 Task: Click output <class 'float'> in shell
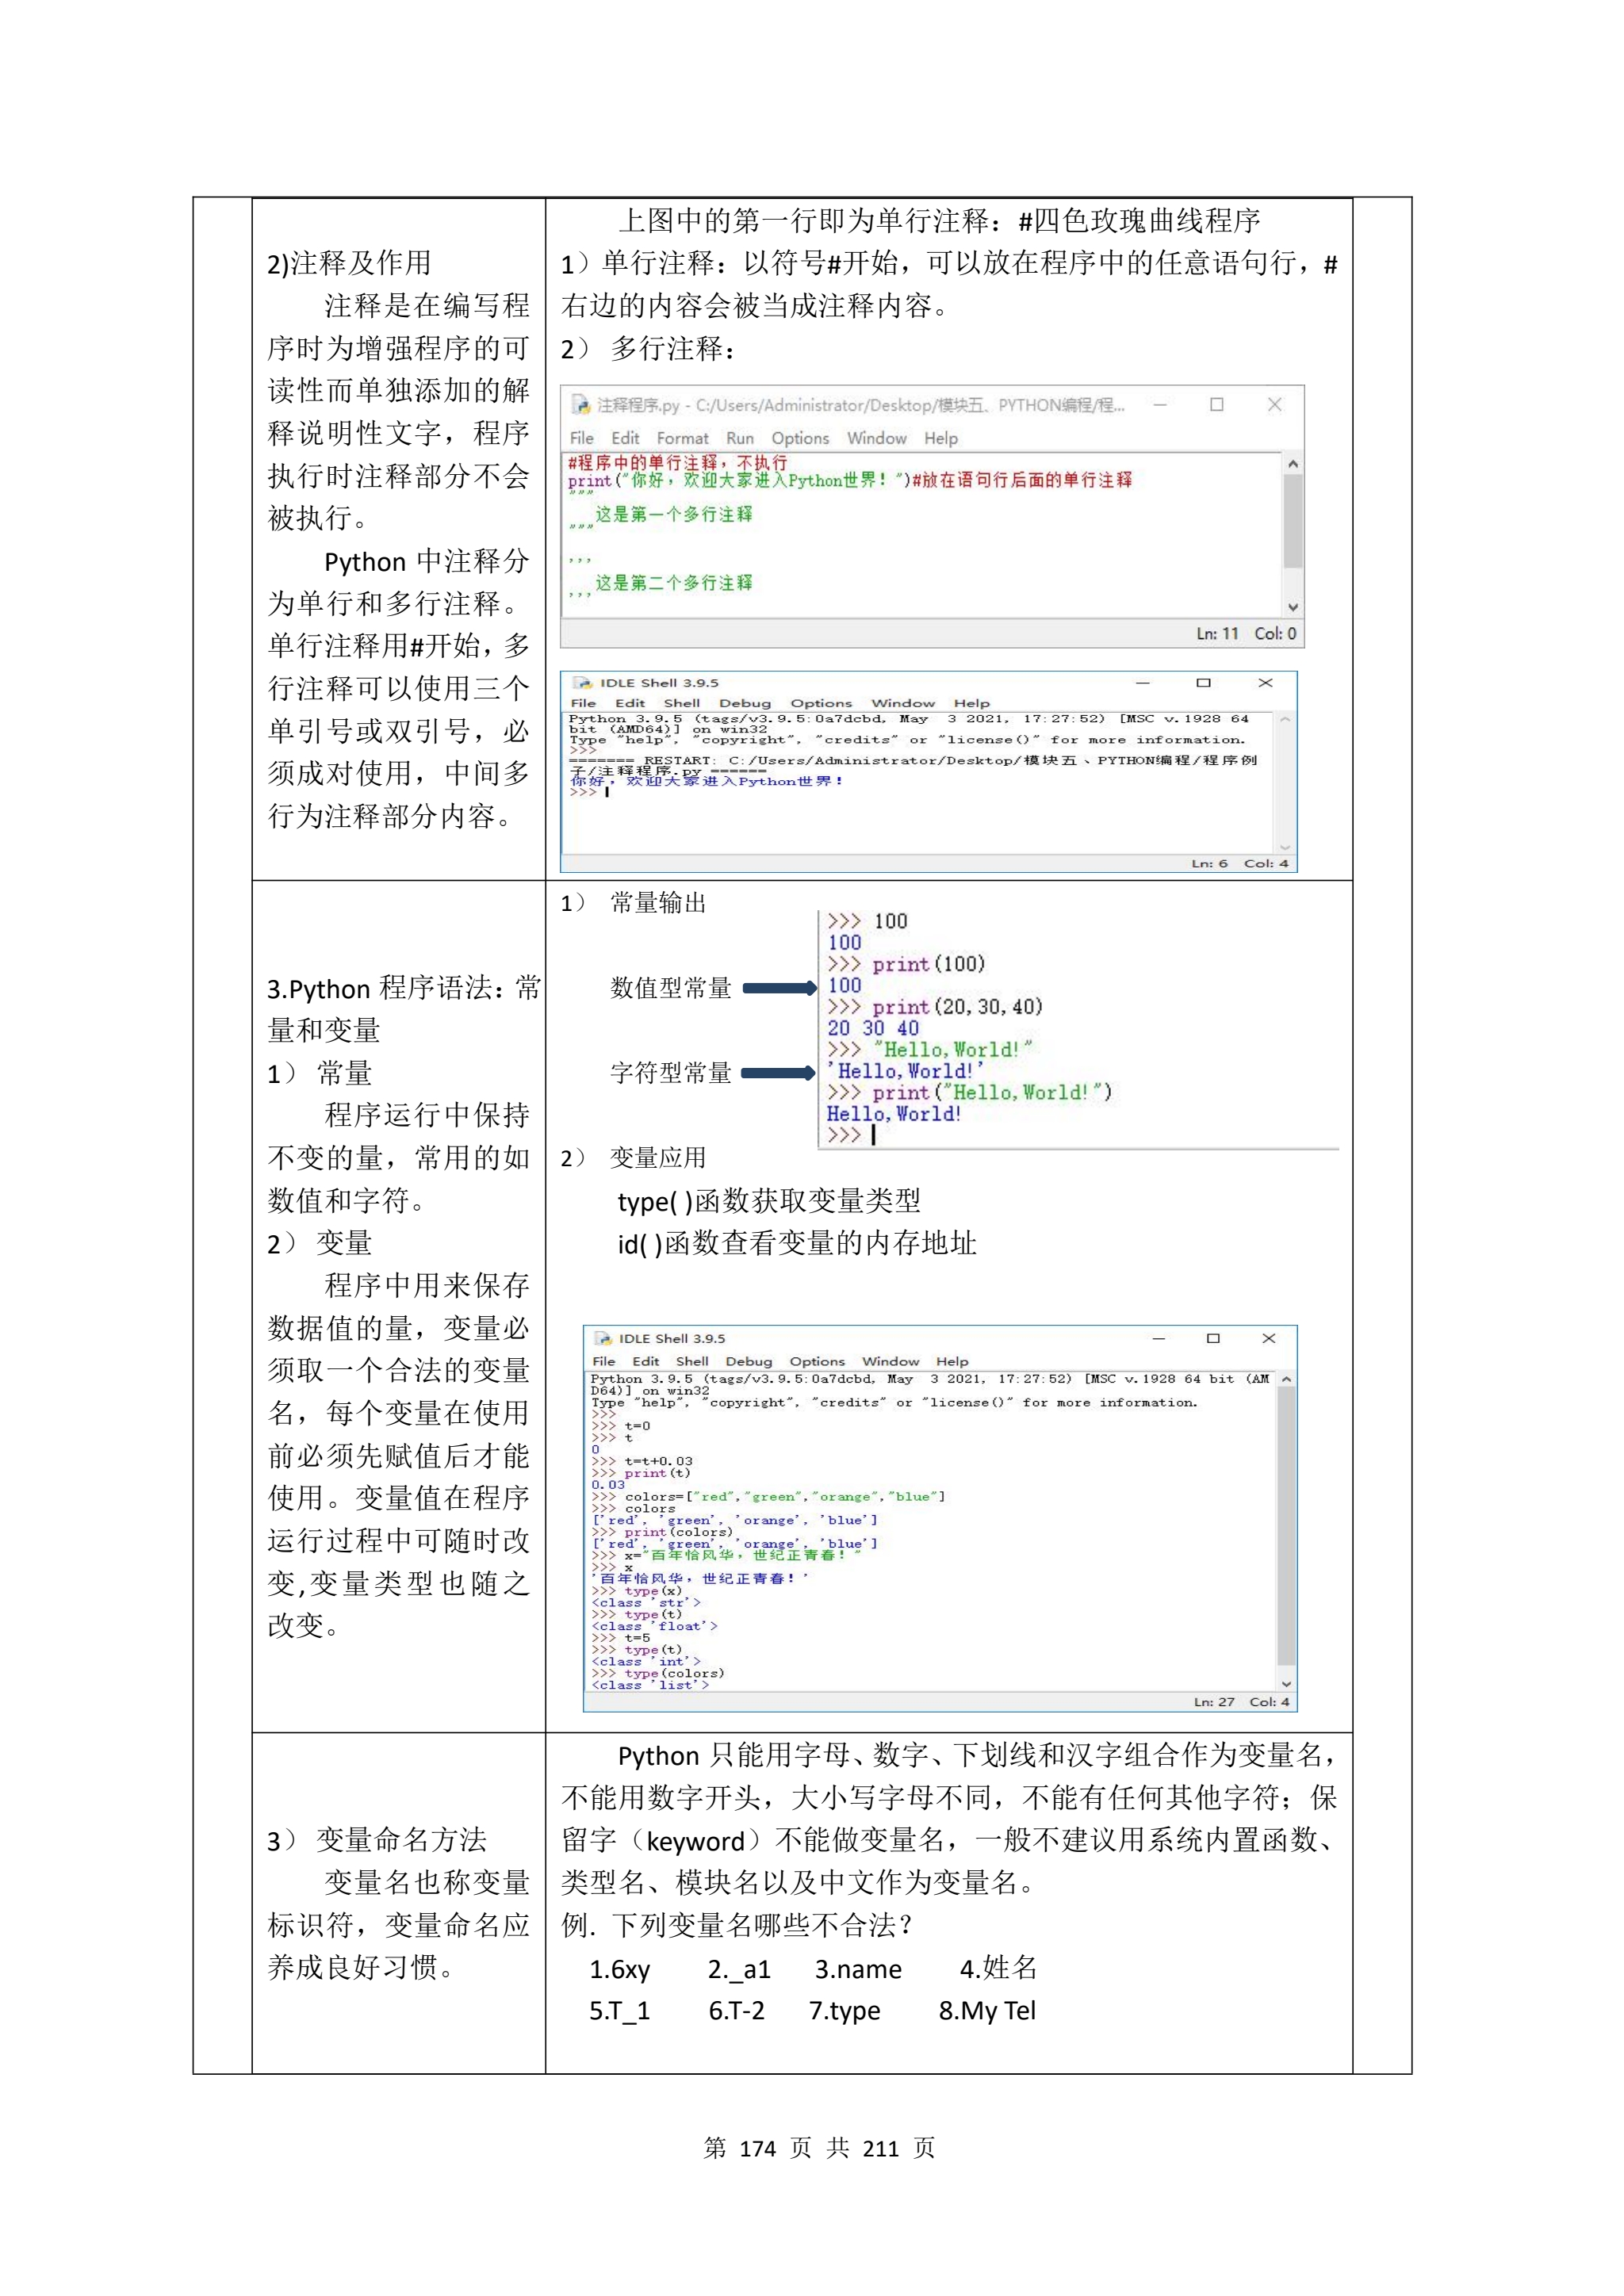(654, 1626)
